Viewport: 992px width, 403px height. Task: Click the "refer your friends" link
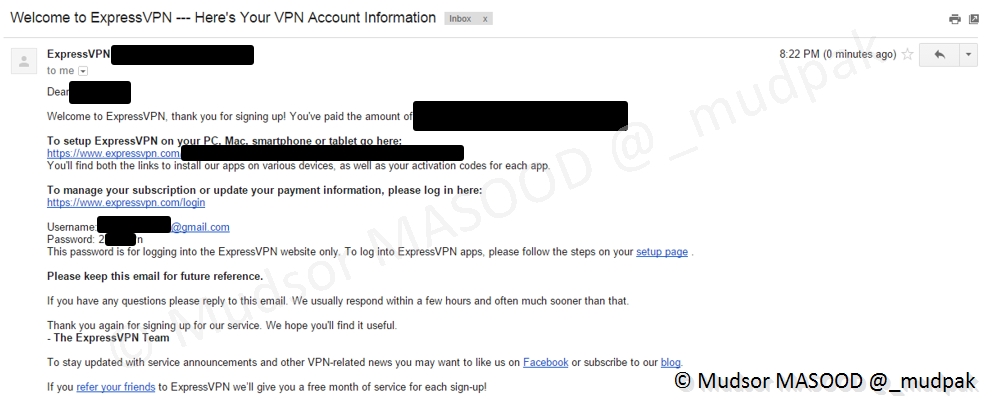tap(115, 386)
